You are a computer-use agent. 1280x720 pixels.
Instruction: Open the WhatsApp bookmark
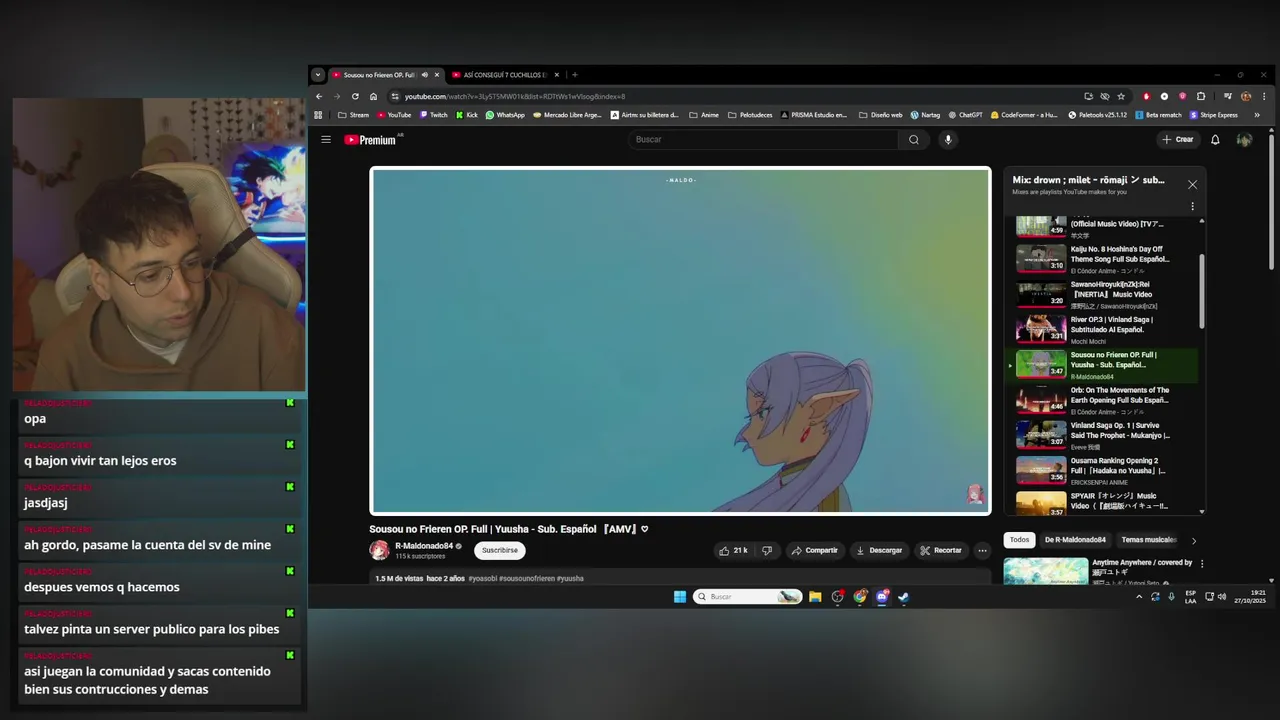click(505, 115)
